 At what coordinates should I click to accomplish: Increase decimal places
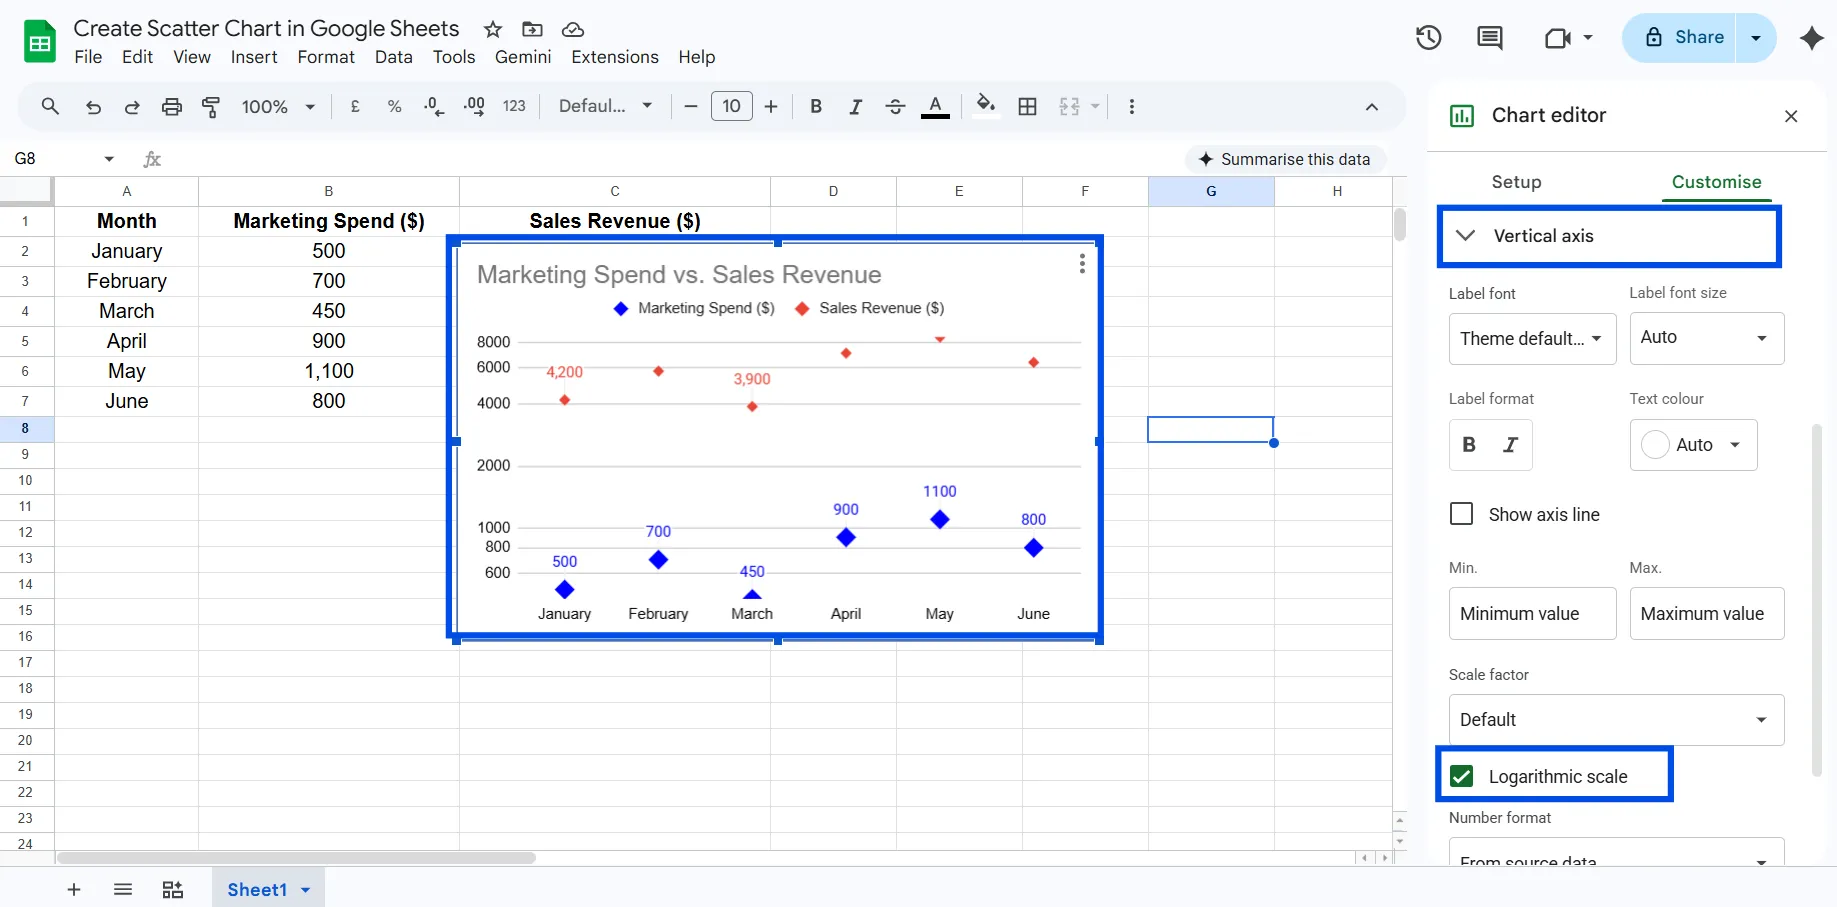tap(474, 106)
